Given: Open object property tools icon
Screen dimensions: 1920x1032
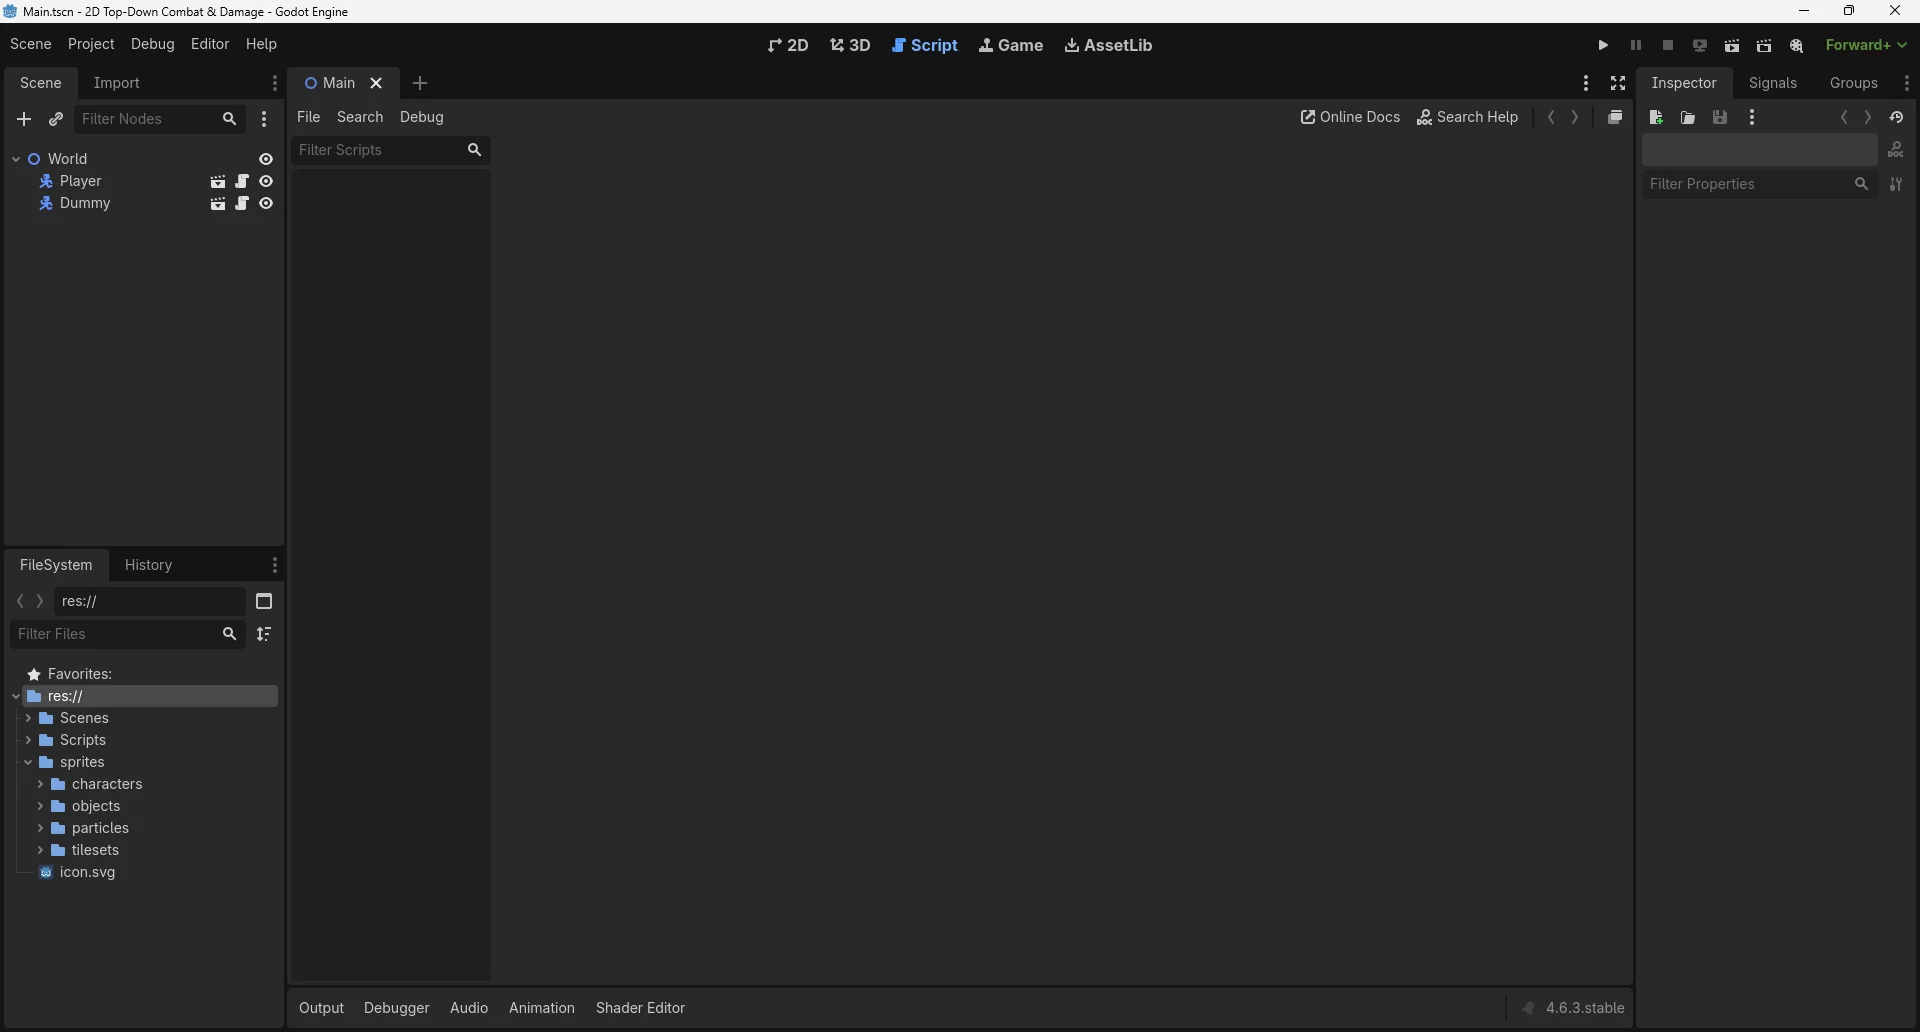Looking at the screenshot, I should pos(1896,150).
